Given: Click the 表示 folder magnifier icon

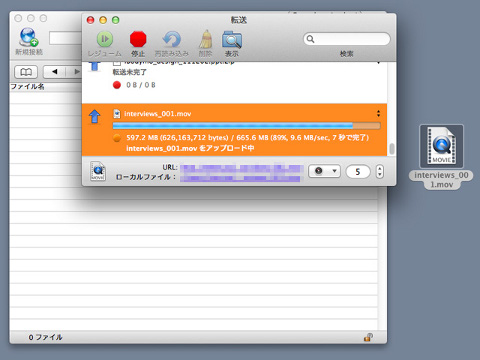Looking at the screenshot, I should click(x=232, y=40).
